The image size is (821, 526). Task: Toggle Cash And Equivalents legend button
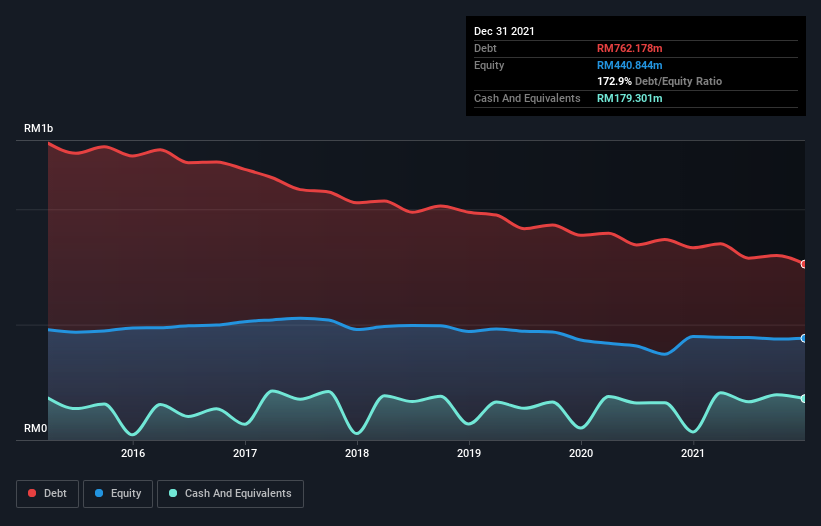tap(230, 494)
